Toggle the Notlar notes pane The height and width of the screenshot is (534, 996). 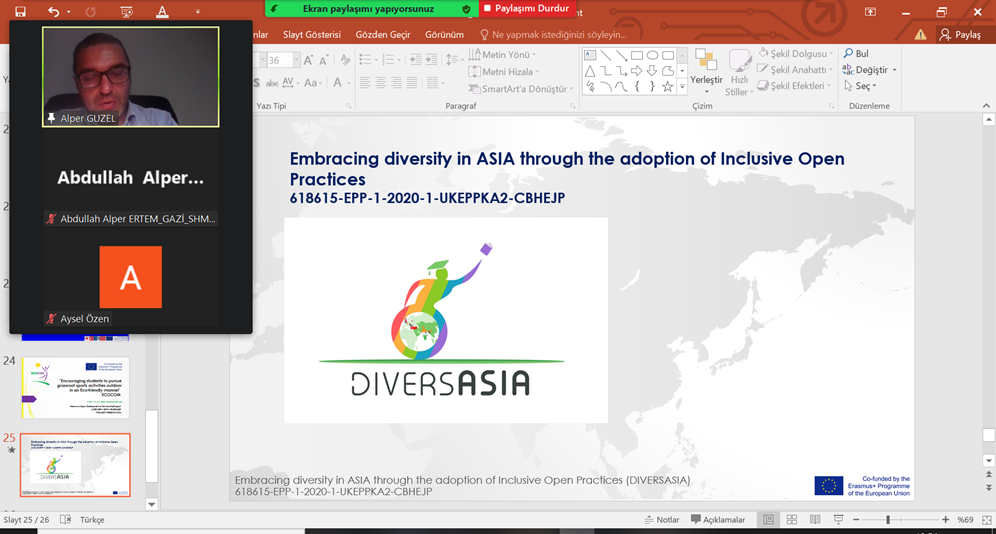pos(661,520)
